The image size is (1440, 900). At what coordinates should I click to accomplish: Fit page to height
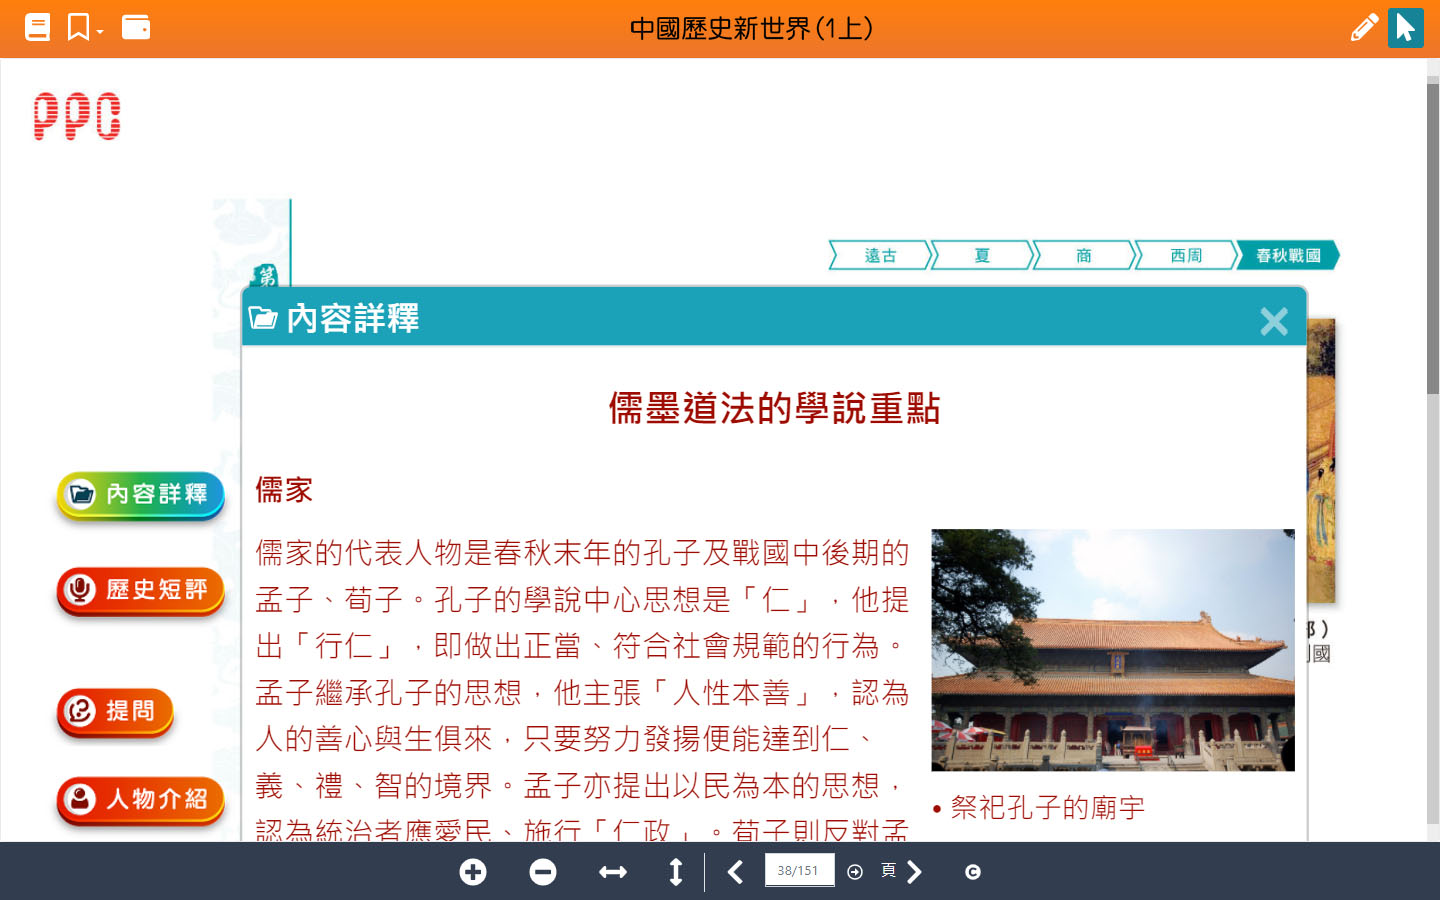coord(676,872)
